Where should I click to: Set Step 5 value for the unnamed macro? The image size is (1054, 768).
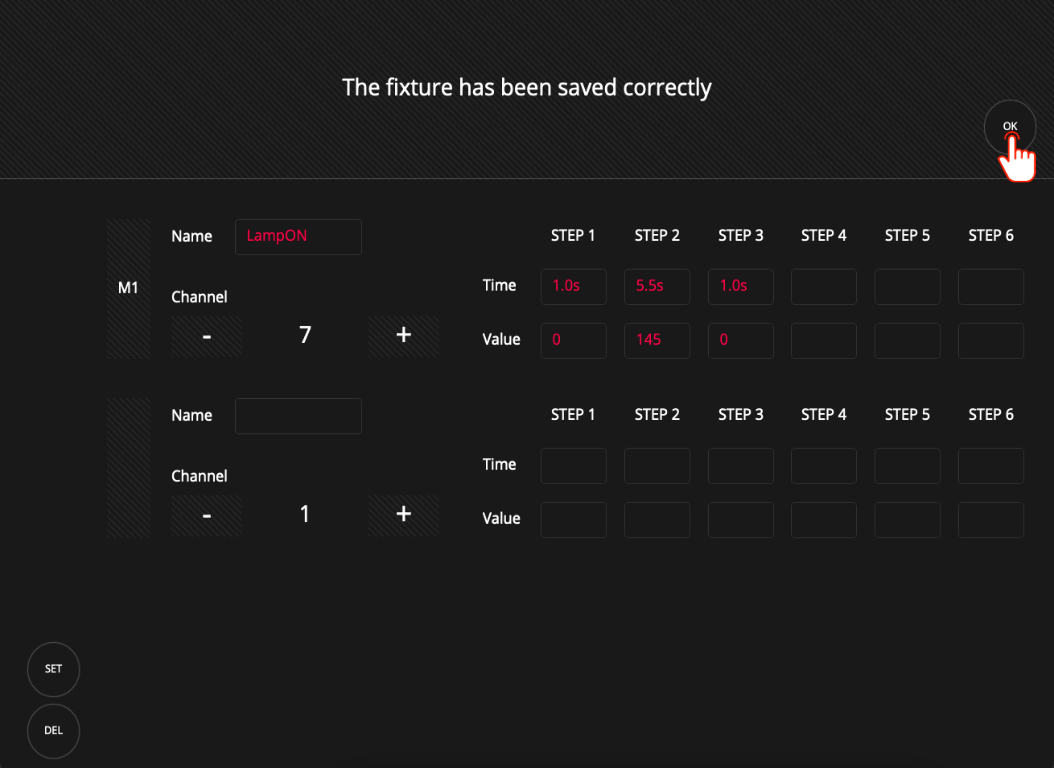tap(907, 520)
